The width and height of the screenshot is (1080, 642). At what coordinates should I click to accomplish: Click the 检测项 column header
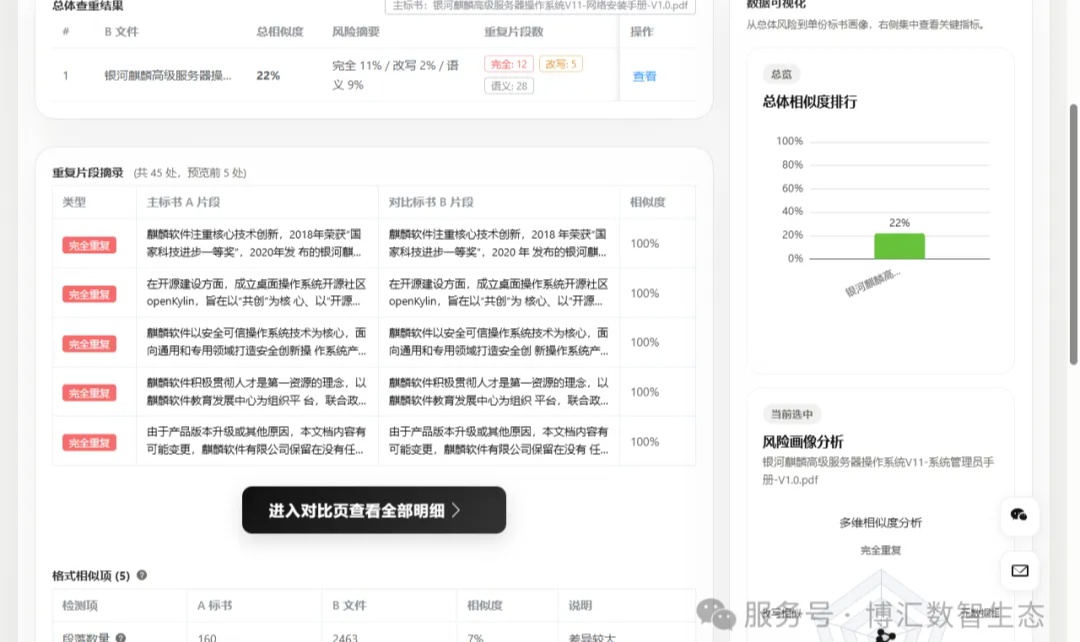click(x=80, y=605)
